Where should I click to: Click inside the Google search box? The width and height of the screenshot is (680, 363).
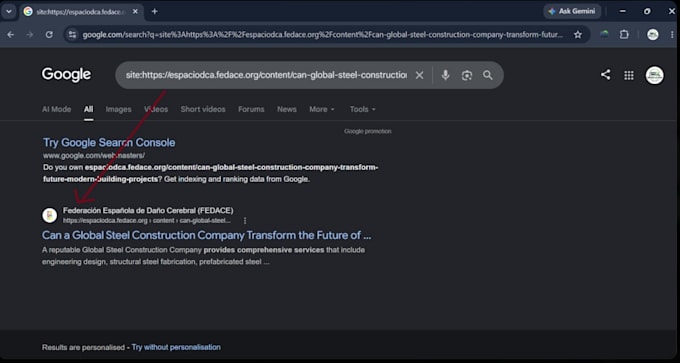265,75
